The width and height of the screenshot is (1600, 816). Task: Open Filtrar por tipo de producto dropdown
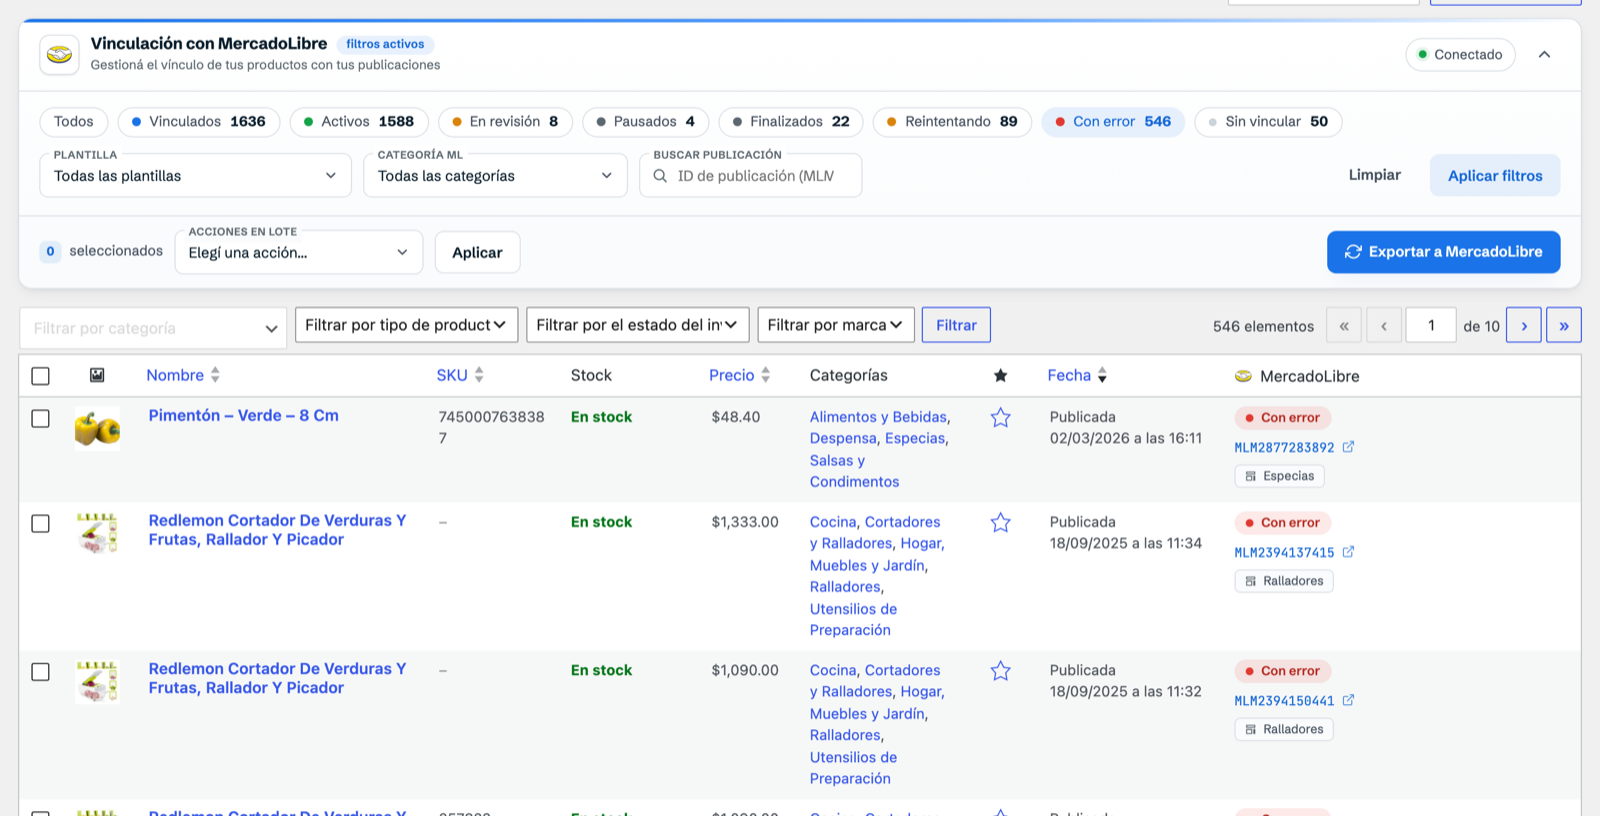point(407,325)
